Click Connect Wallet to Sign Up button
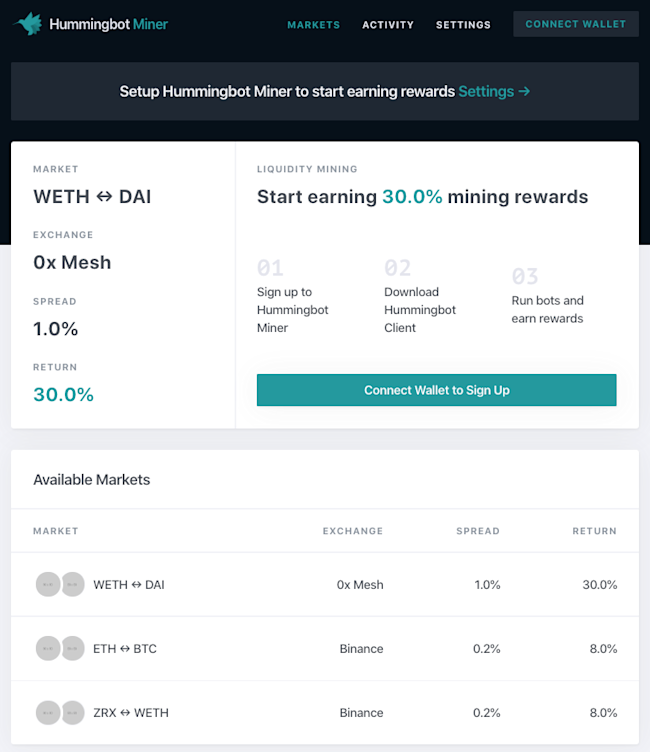Viewport: 650px width, 752px height. click(437, 390)
